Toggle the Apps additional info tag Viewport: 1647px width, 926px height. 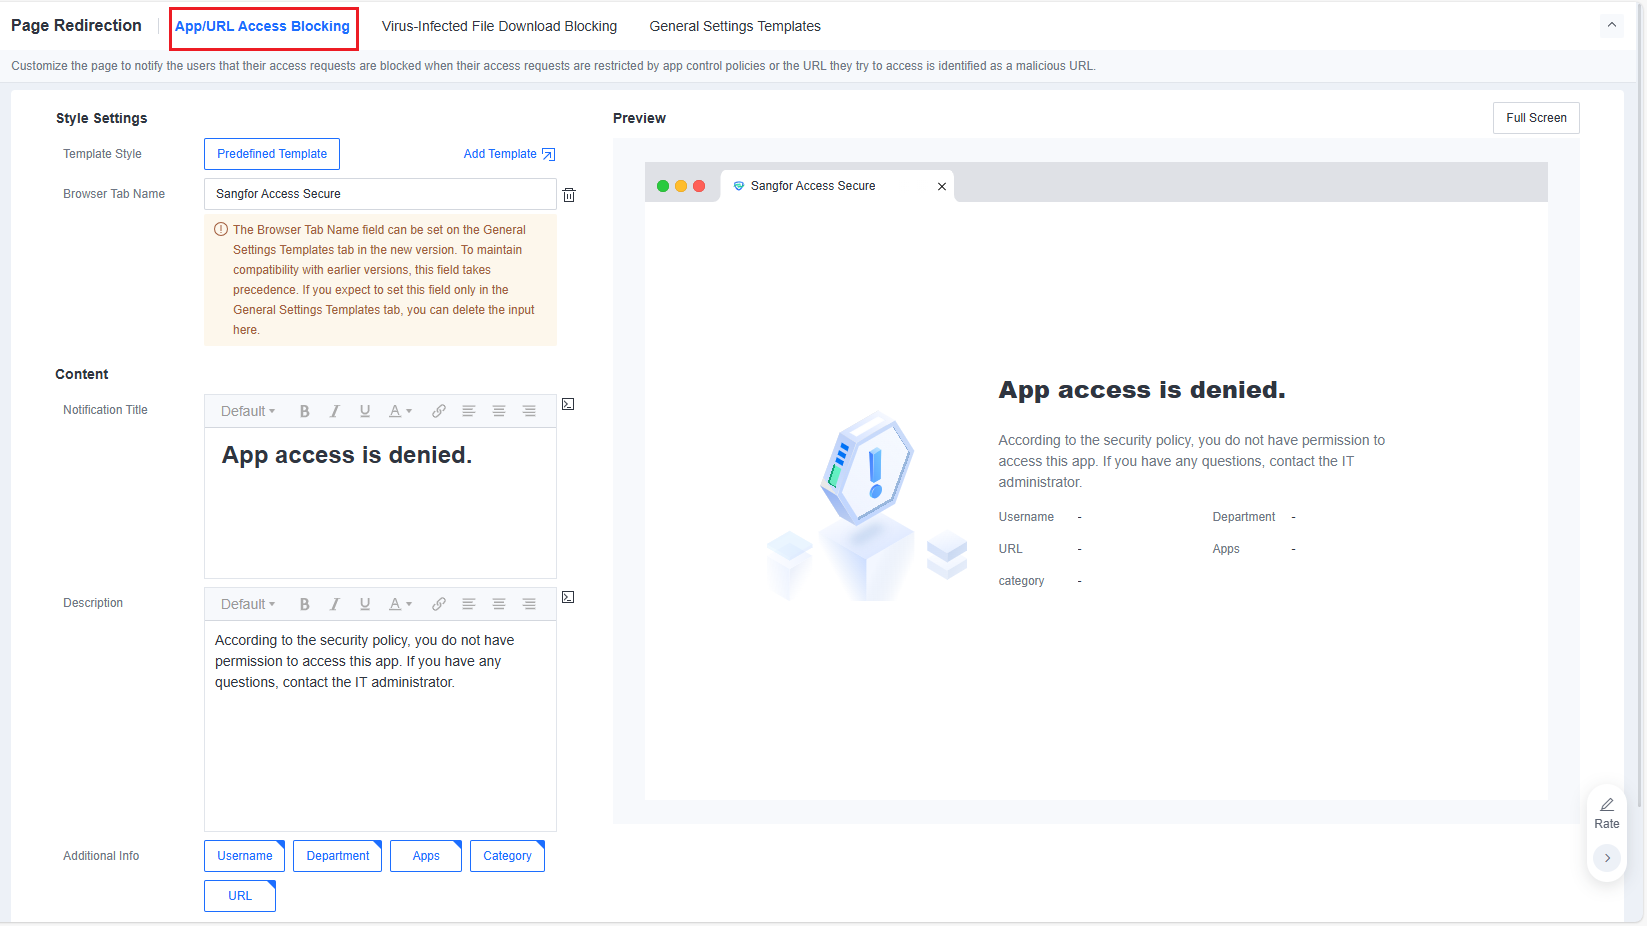(426, 856)
